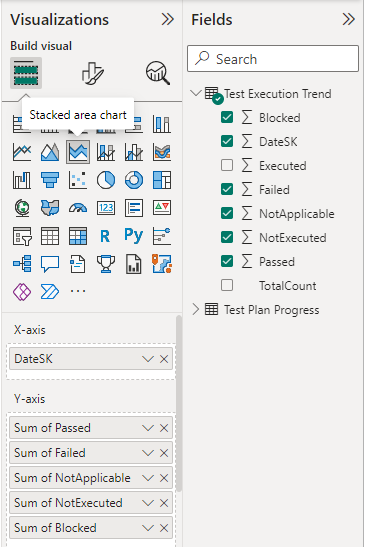The width and height of the screenshot is (365, 548).
Task: Select the Python visual
Action: tap(134, 236)
